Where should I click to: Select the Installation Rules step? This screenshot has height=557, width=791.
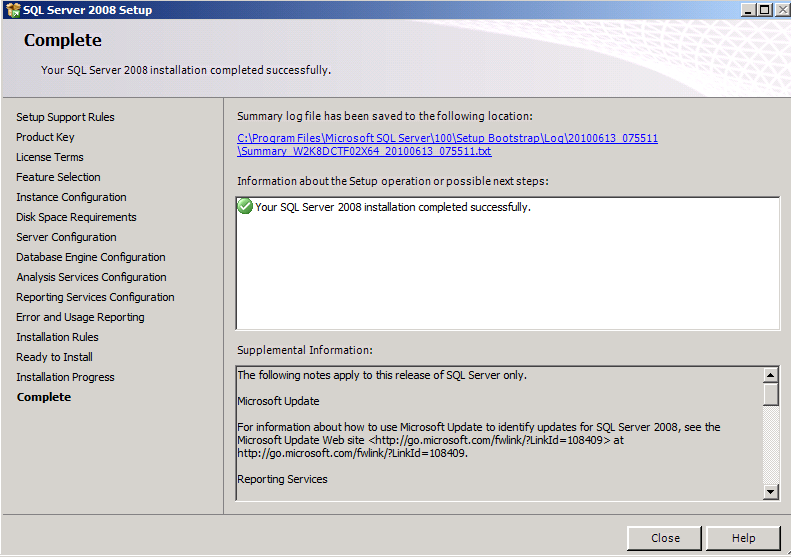[57, 337]
